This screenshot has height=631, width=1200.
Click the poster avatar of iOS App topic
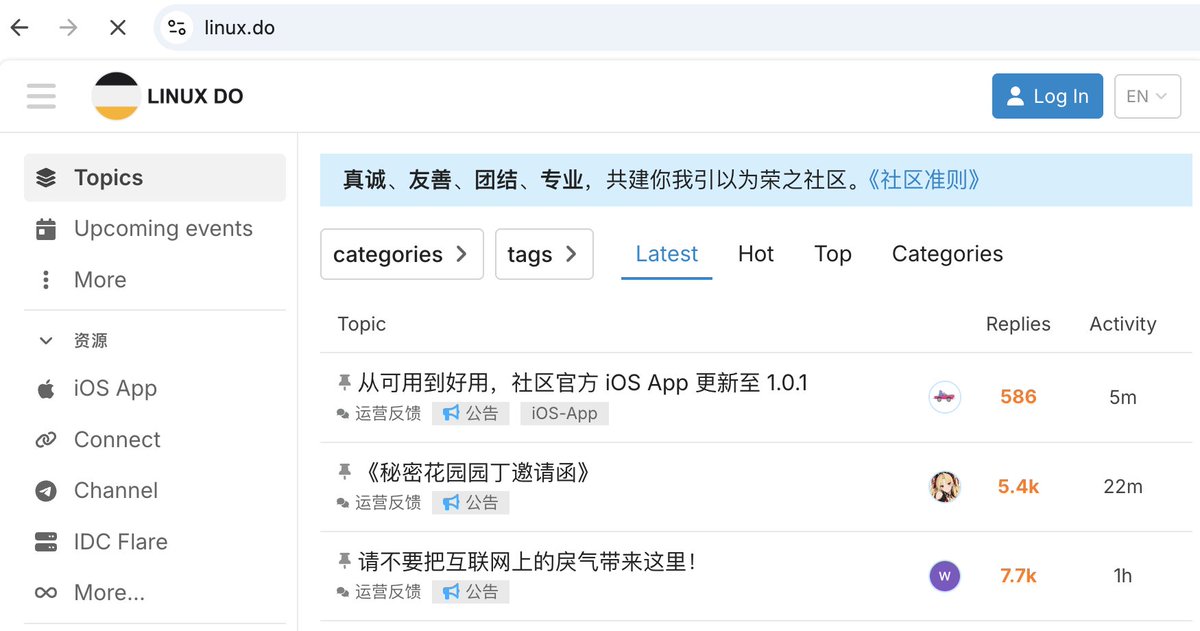point(945,397)
